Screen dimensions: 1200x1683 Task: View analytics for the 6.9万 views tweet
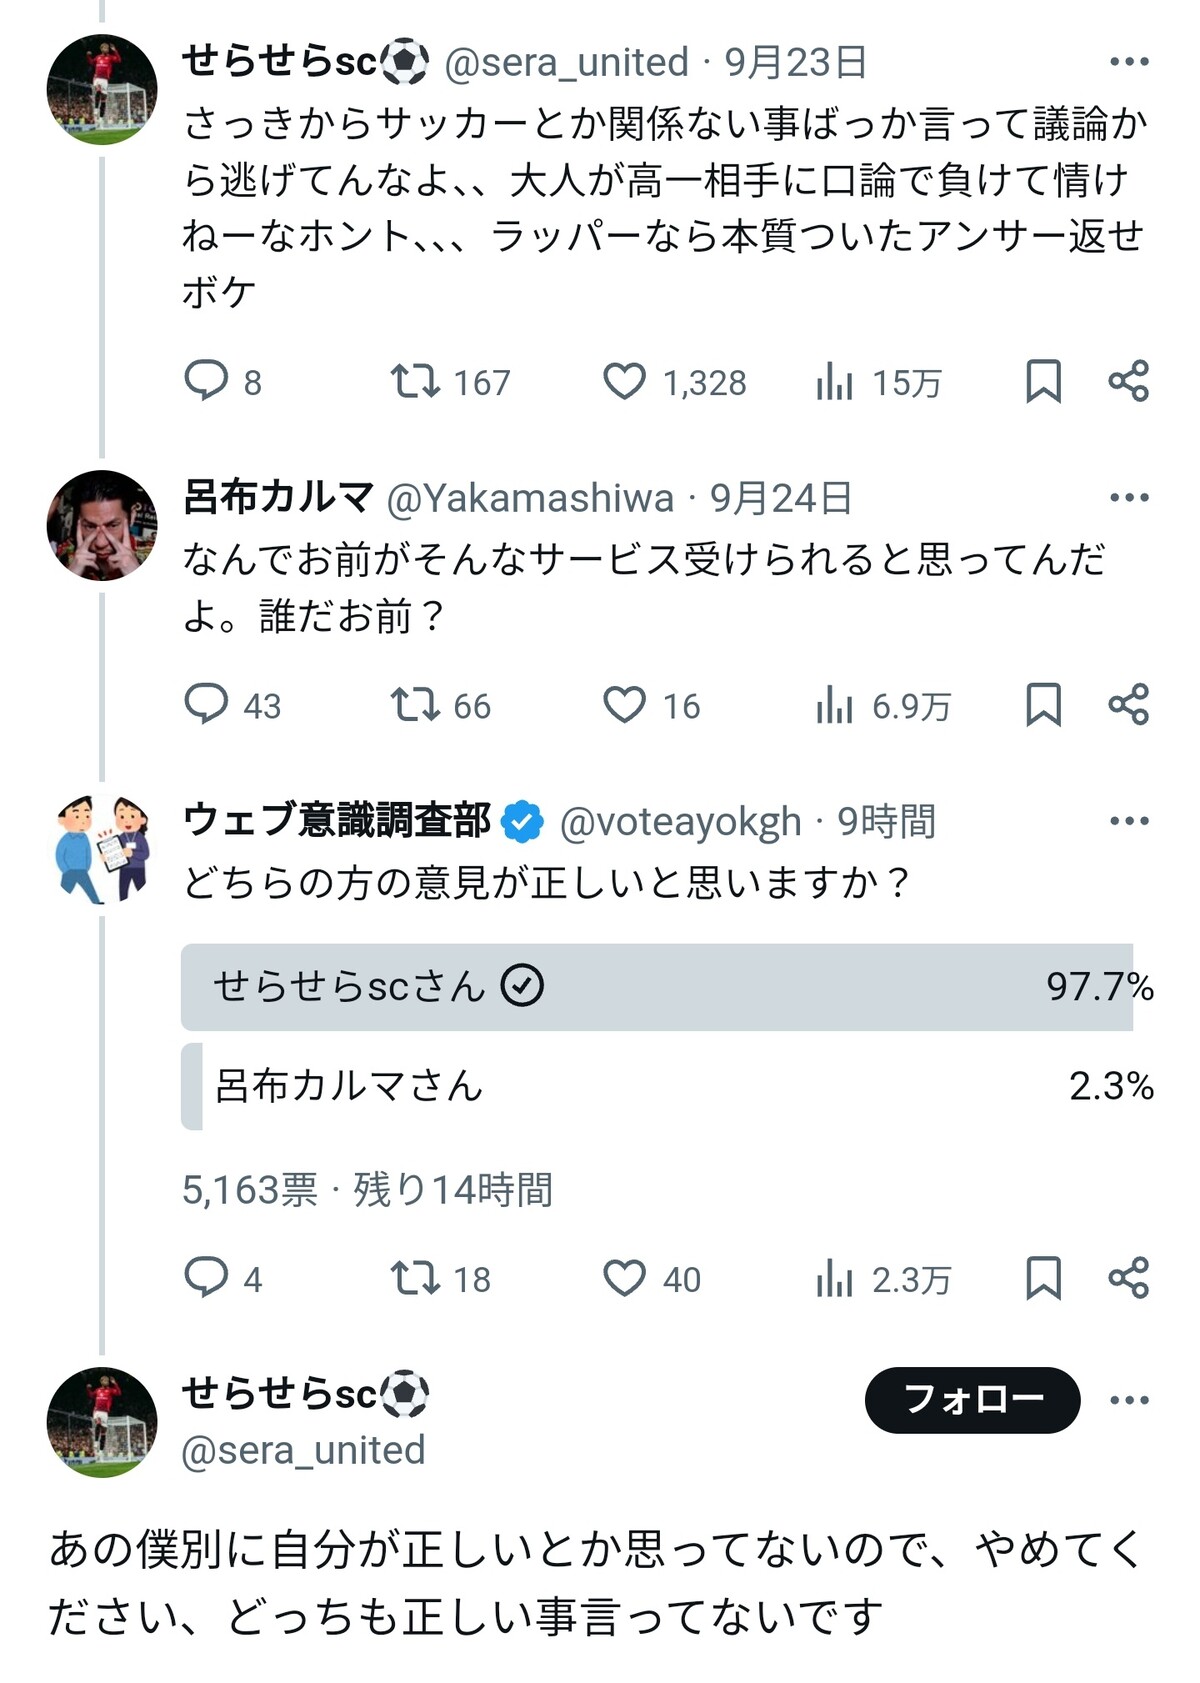pos(834,705)
